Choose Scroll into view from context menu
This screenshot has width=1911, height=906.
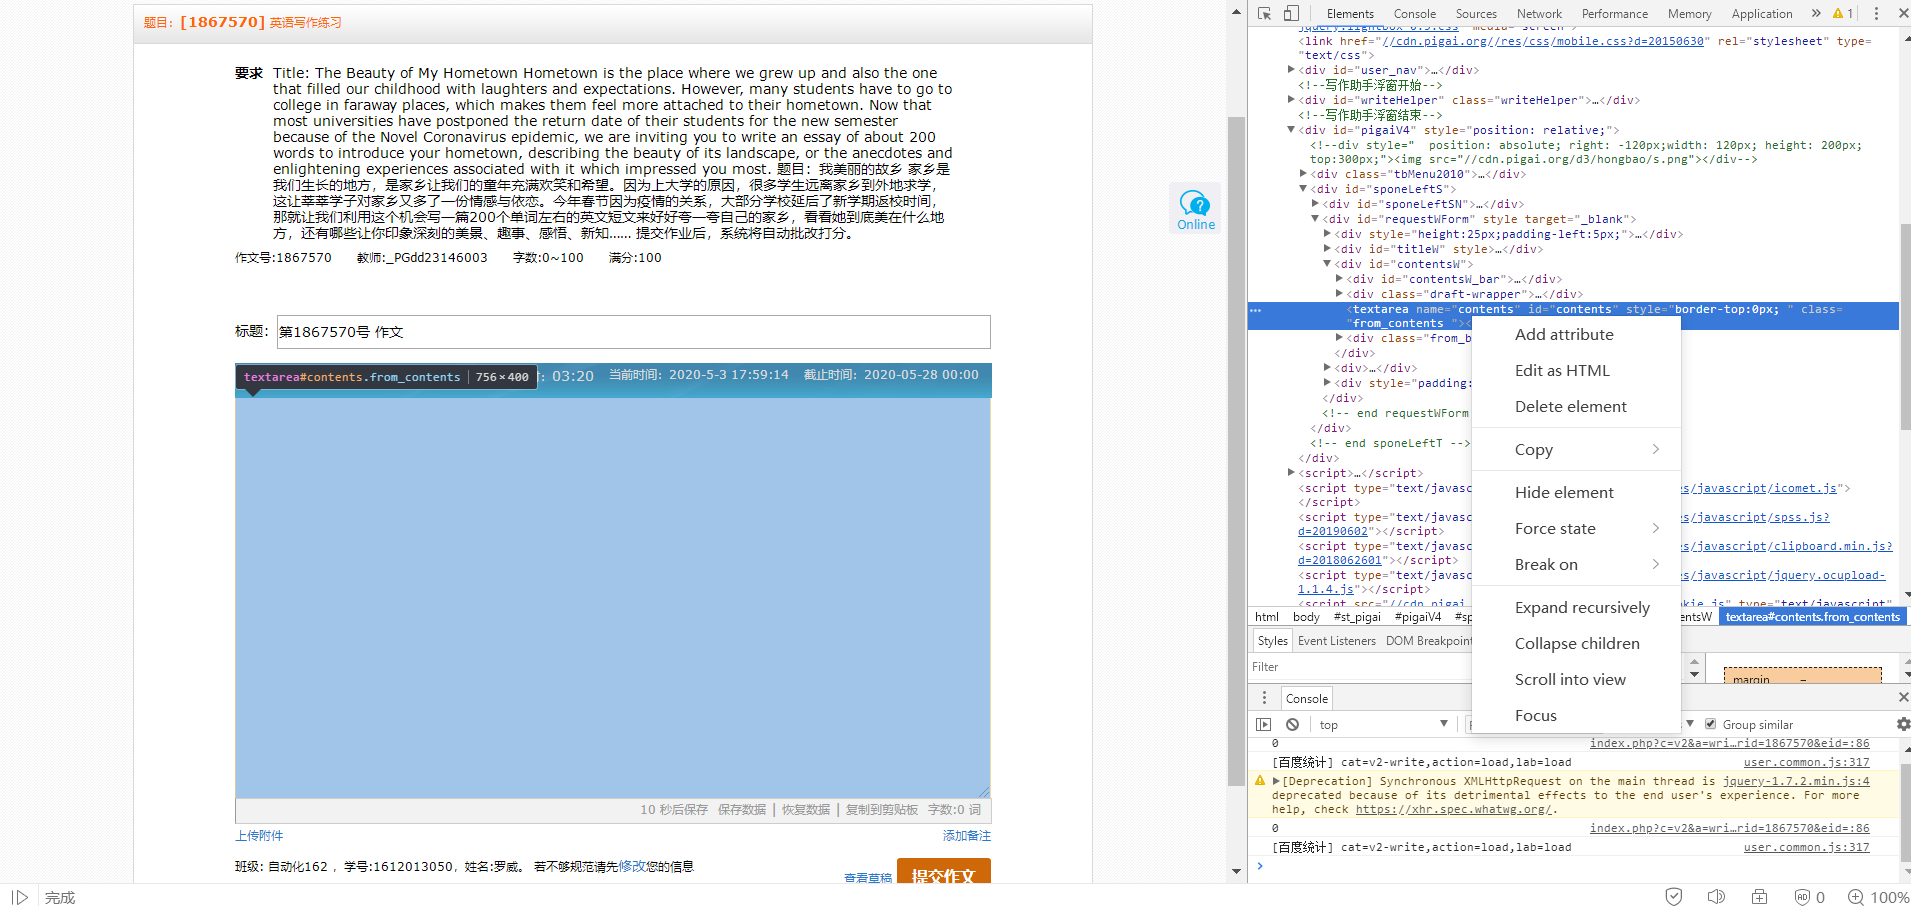point(1576,680)
